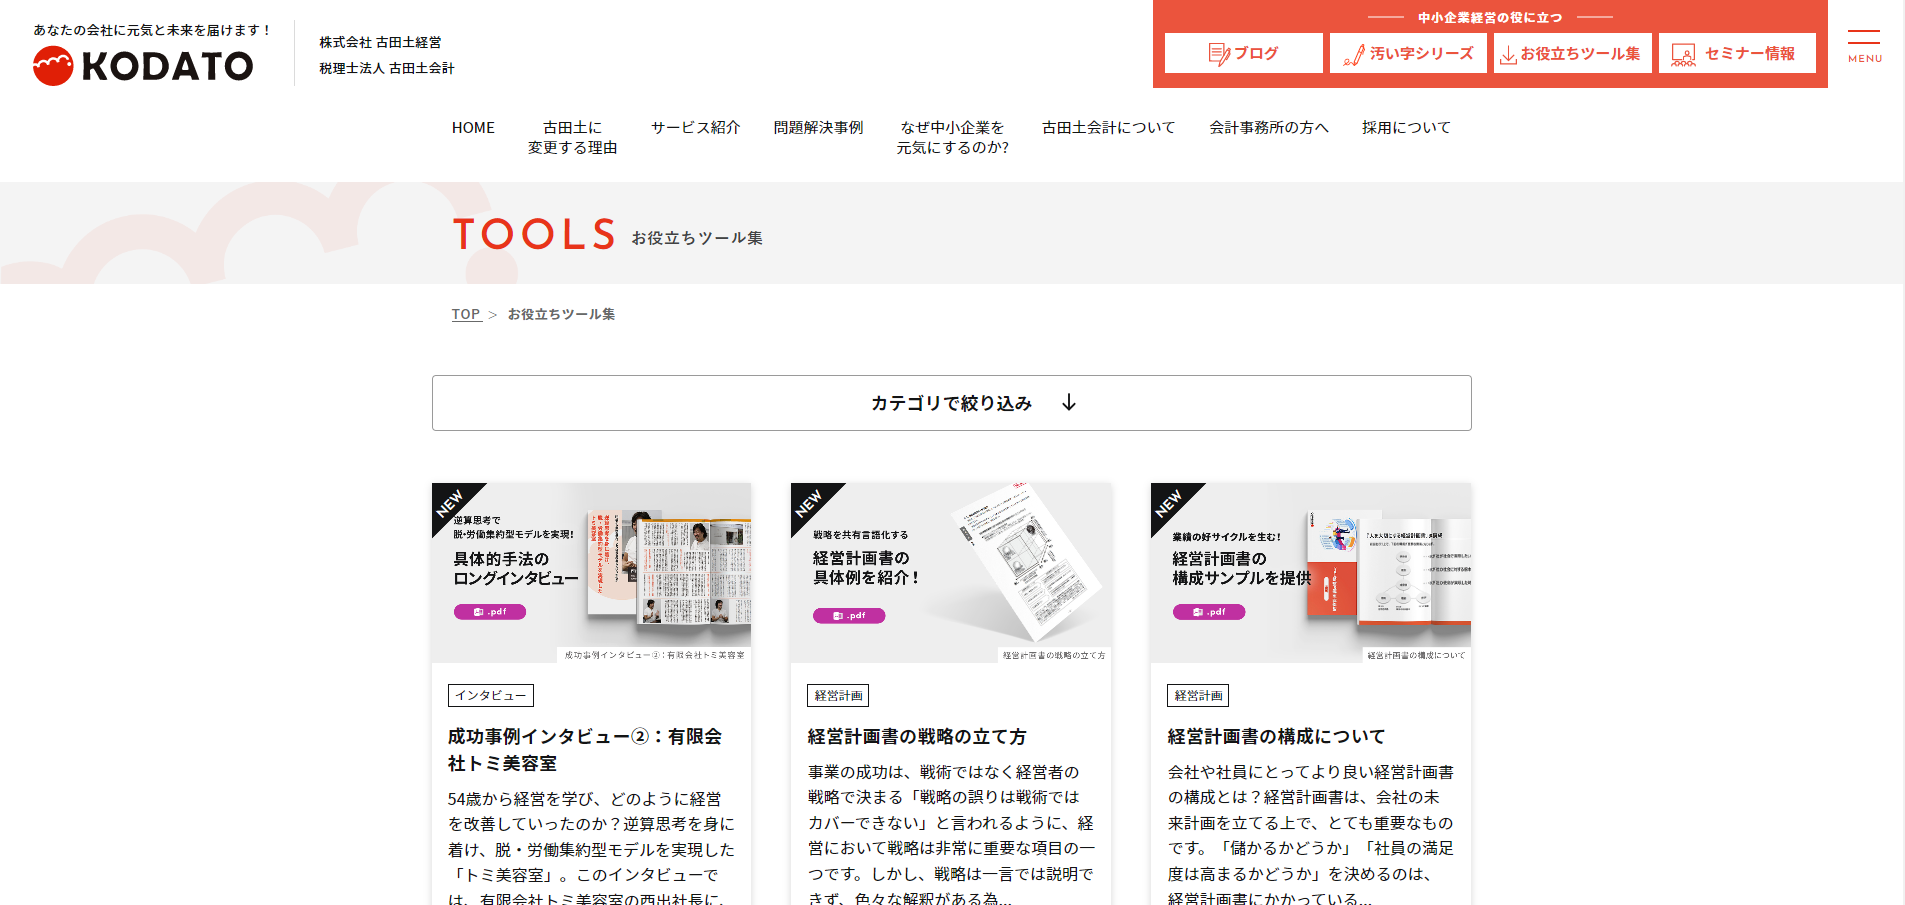
Task: Click the pen icon for 汚い字シリーズ
Action: [x=1354, y=54]
